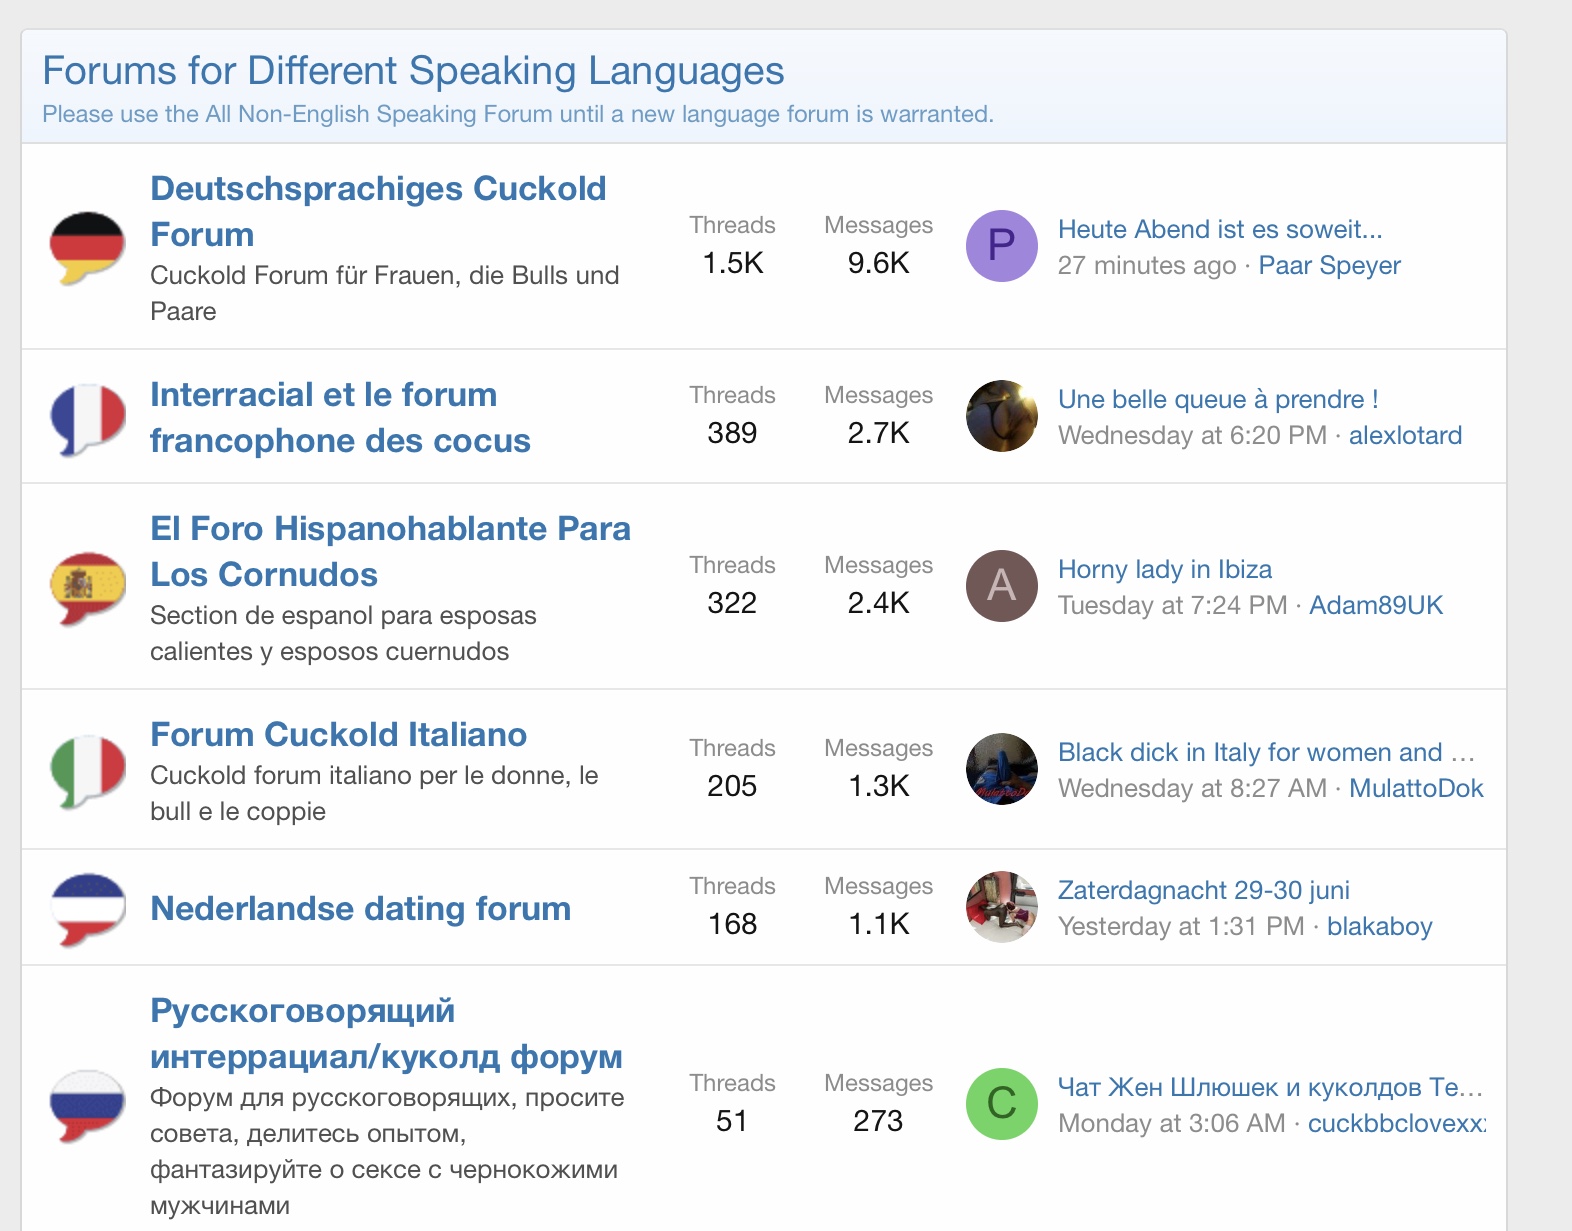
Task: Click the 322 threads count
Action: pos(732,603)
